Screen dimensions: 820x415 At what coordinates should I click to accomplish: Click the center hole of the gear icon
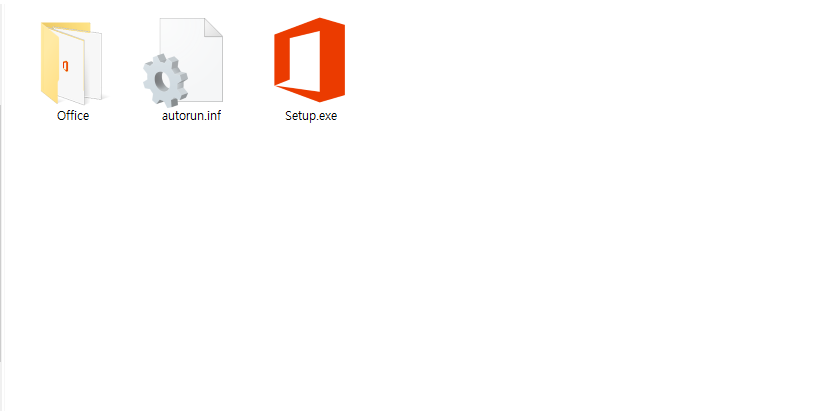(165, 81)
